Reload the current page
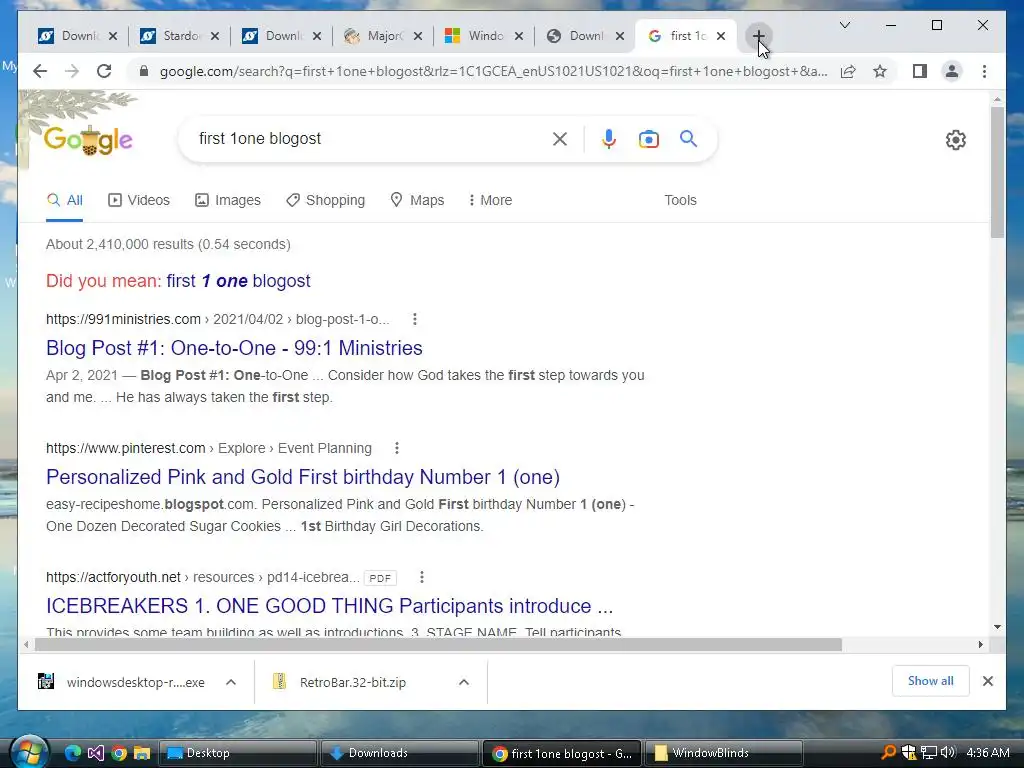 [x=104, y=71]
